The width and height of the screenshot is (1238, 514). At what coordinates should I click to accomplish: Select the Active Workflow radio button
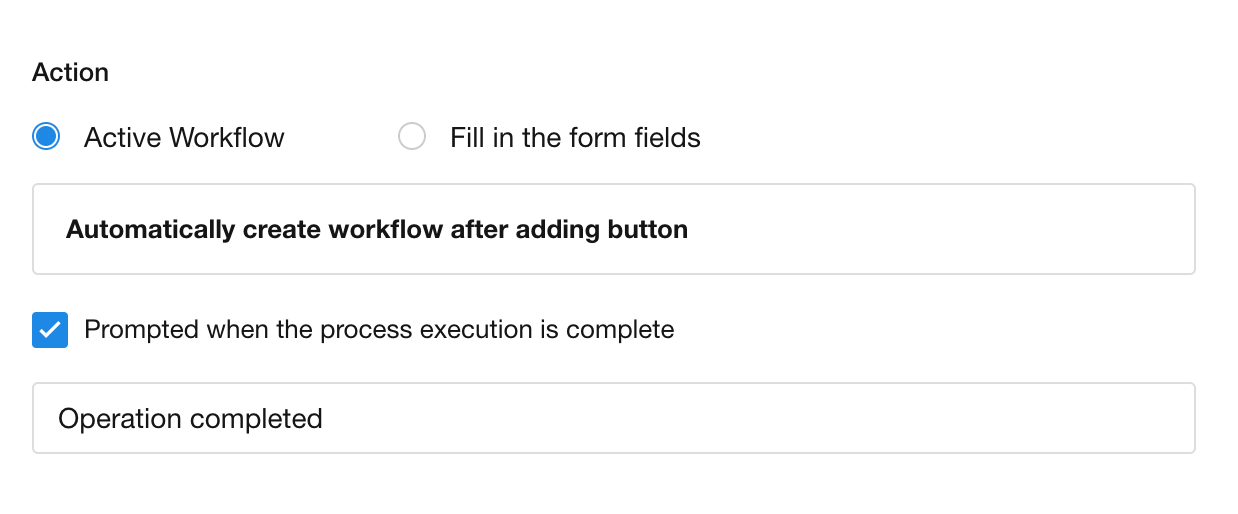tap(46, 137)
